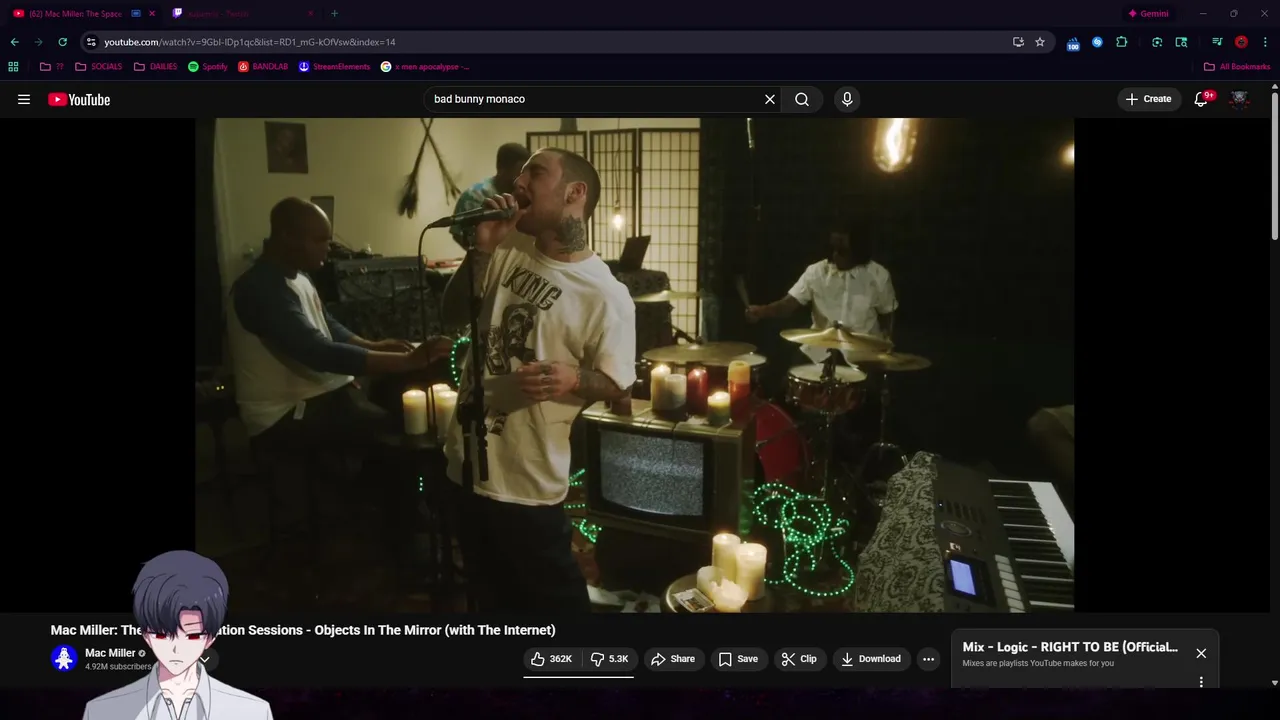Close the Mix playlist panel

(1201, 653)
